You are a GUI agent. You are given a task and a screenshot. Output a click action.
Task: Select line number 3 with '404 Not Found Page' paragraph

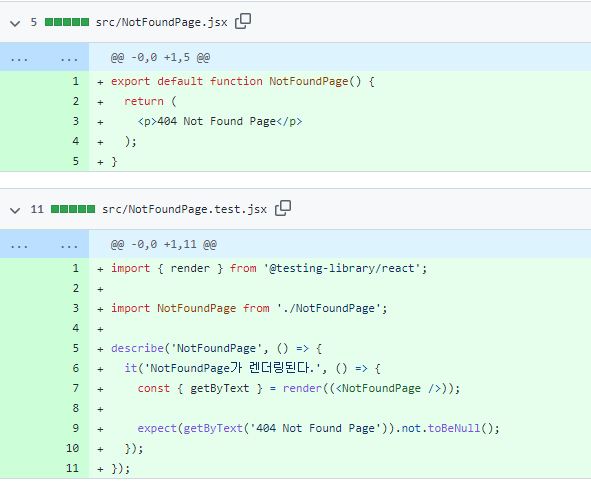[x=75, y=121]
